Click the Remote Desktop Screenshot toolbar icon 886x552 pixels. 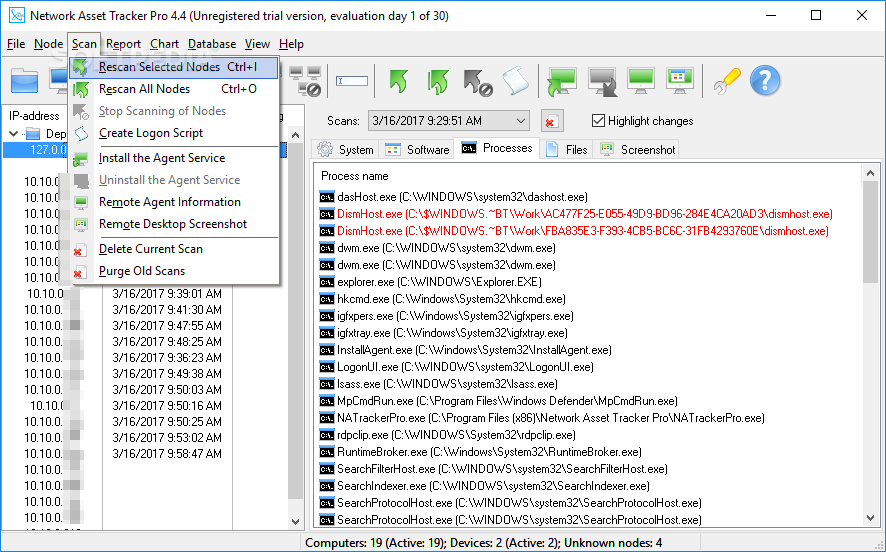point(680,80)
